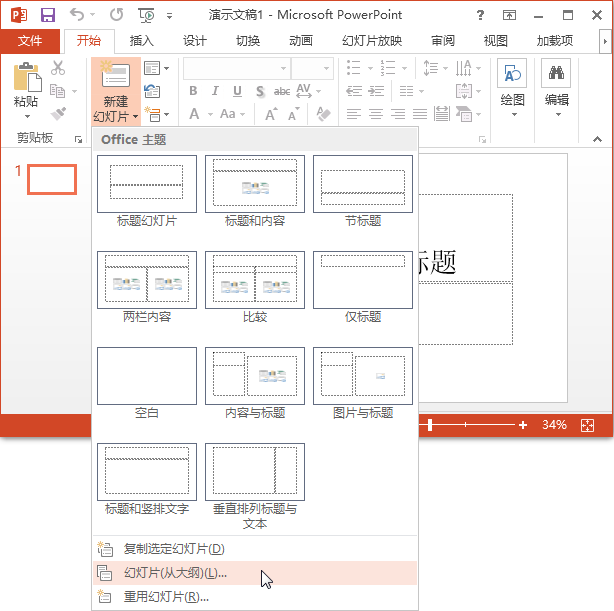Expand the 粘贴 dropdown arrow
This screenshot has height=611, width=614.
[27, 116]
